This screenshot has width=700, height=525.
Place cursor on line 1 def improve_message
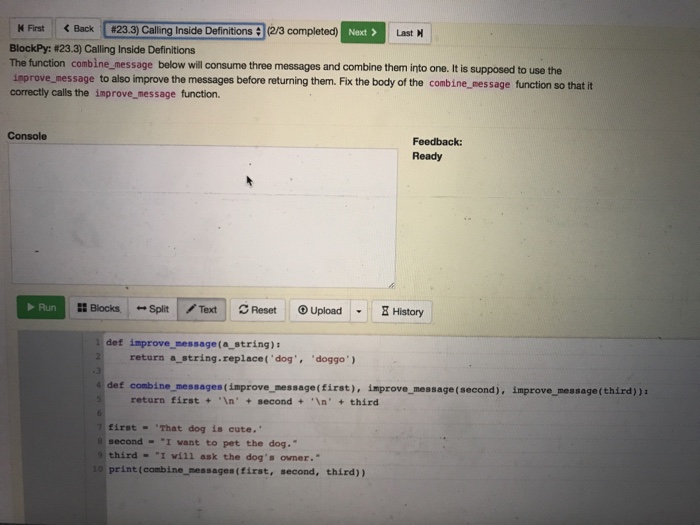[193, 344]
